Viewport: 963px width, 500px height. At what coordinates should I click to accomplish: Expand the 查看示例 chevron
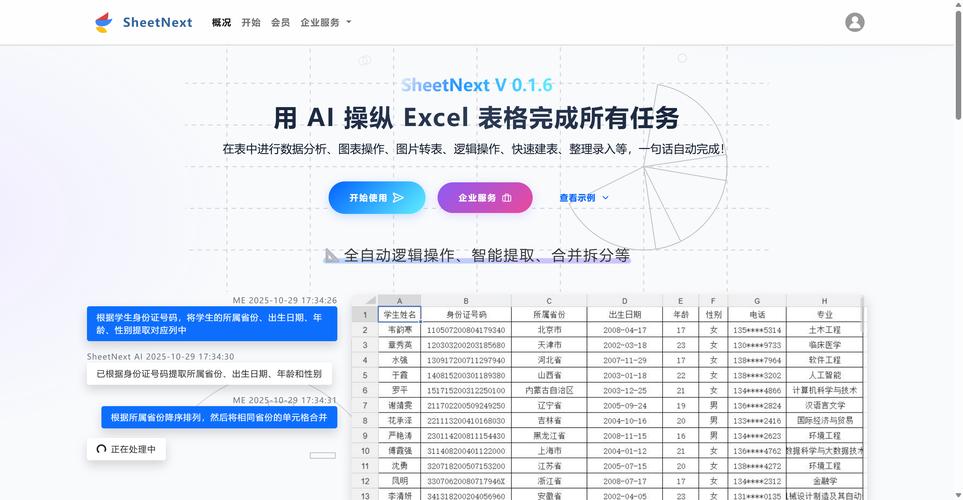pyautogui.click(x=606, y=198)
